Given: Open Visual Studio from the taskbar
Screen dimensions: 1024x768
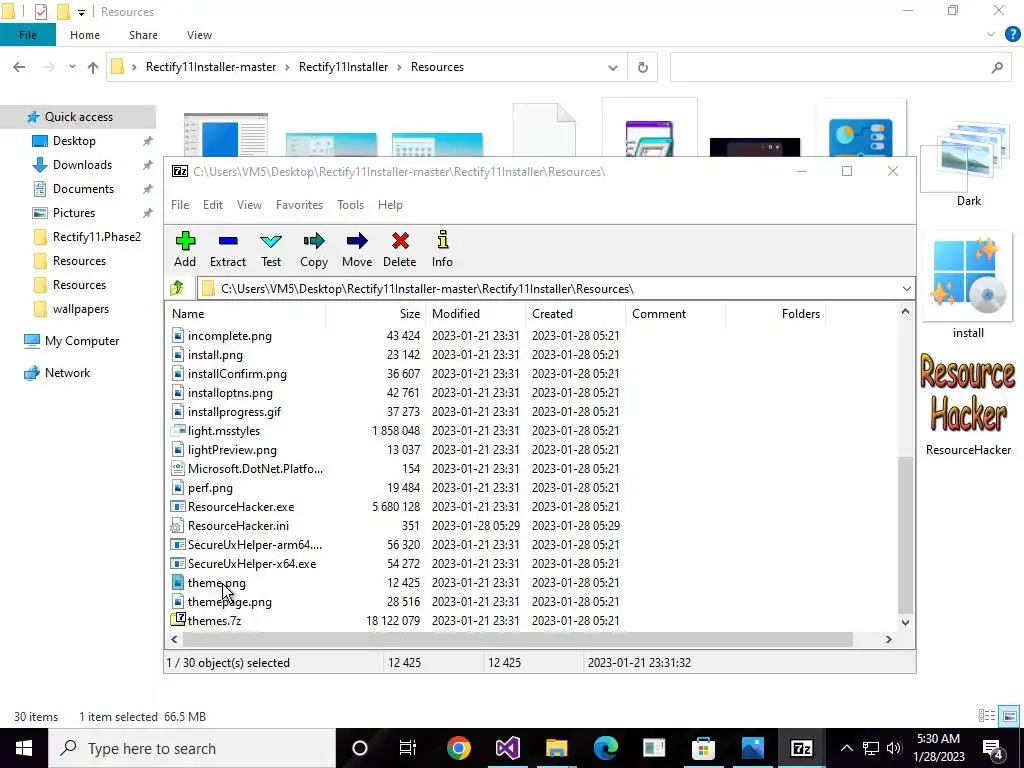Looking at the screenshot, I should click(507, 748).
